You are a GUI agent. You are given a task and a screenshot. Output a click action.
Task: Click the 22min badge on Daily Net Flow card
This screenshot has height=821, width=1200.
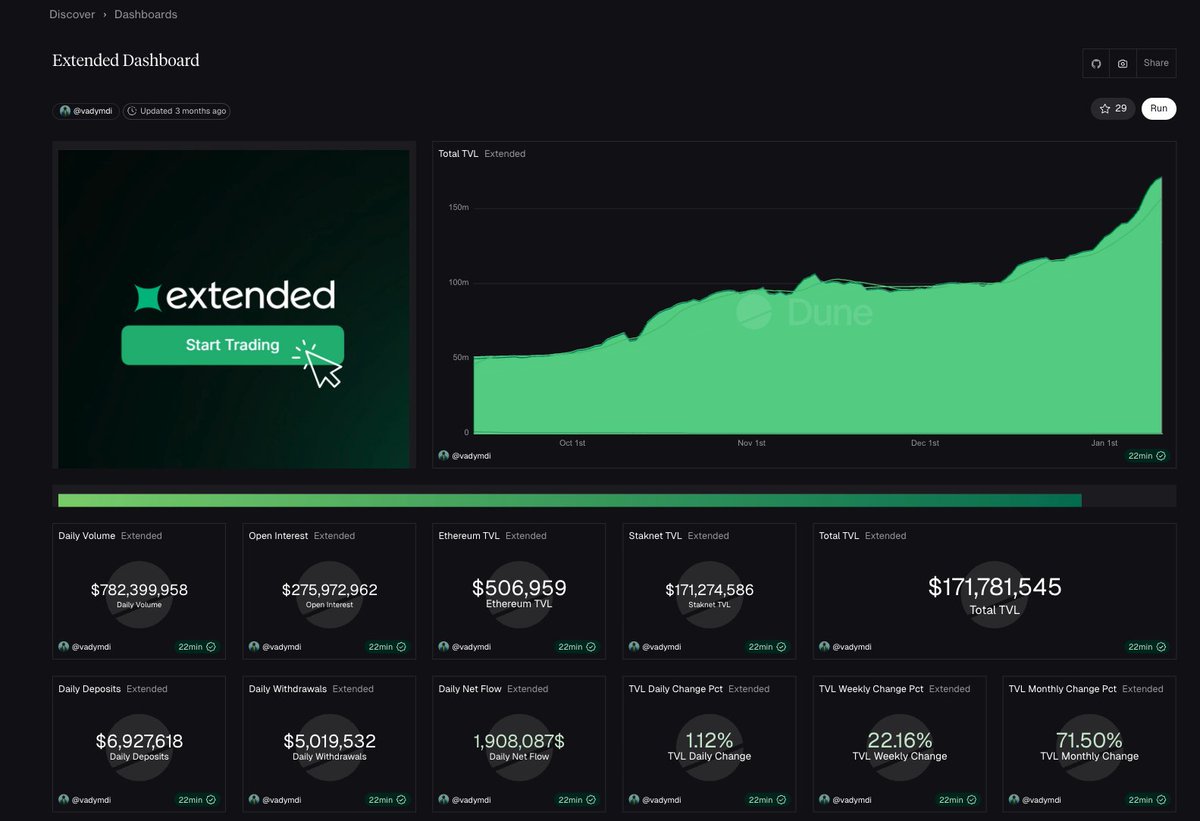pos(577,800)
